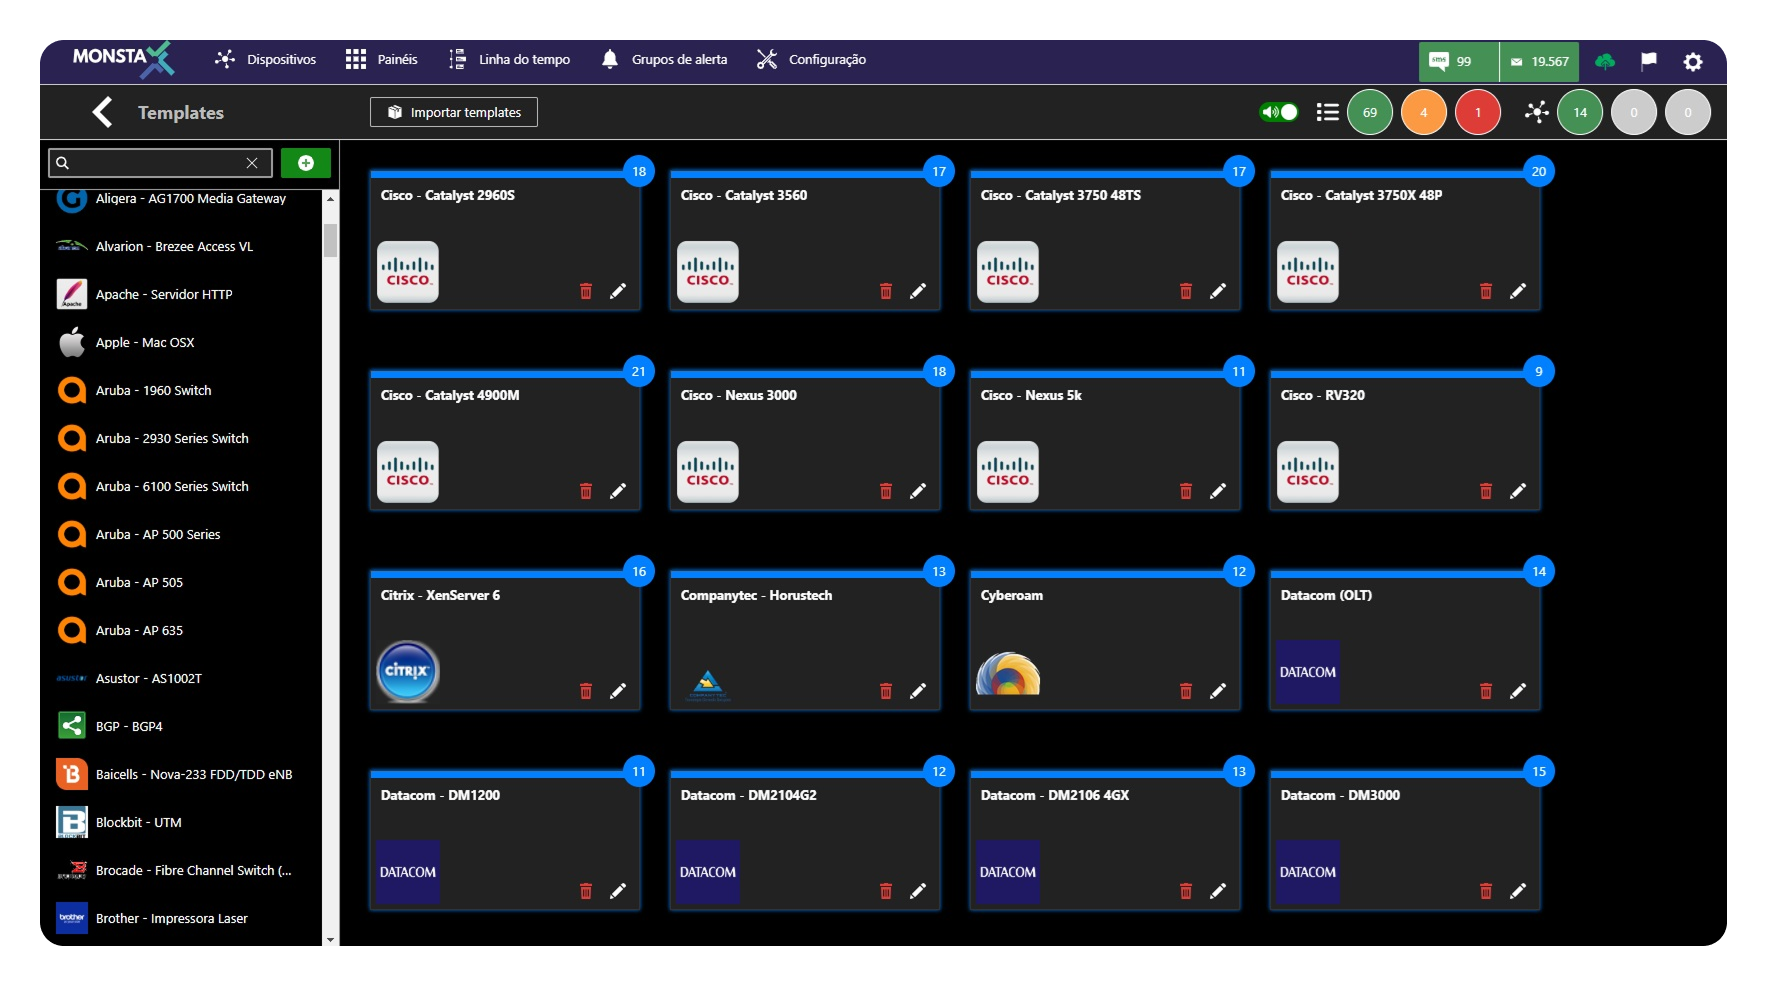The width and height of the screenshot is (1767, 986).
Task: Edit the Cisco - Catalyst 2960S template
Action: [x=618, y=291]
